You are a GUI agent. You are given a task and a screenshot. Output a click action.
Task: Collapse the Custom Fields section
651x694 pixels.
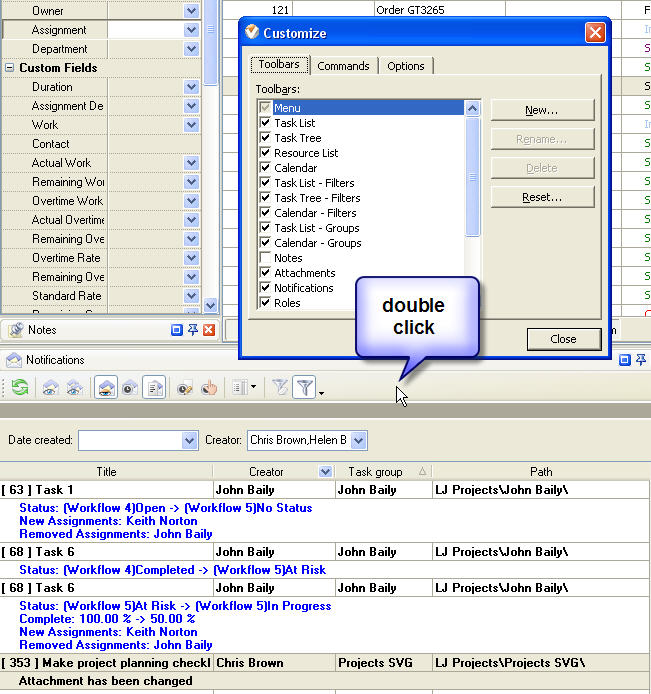pos(10,68)
